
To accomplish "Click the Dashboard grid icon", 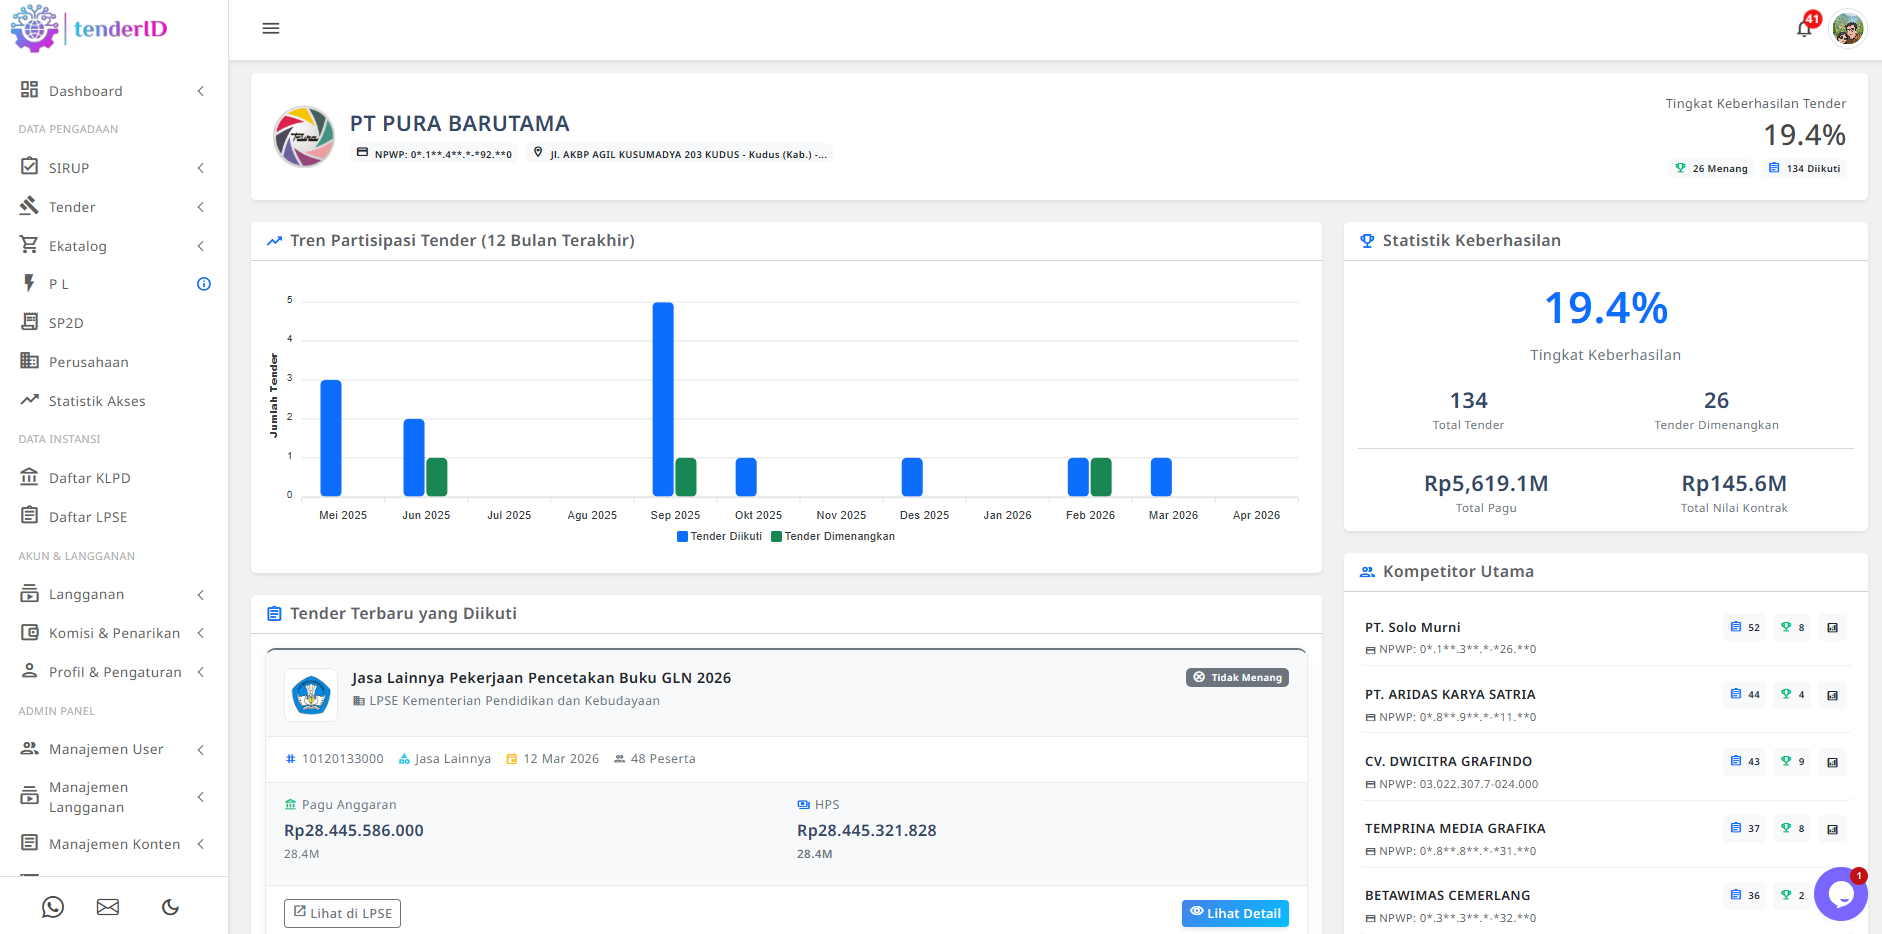I will 30,90.
